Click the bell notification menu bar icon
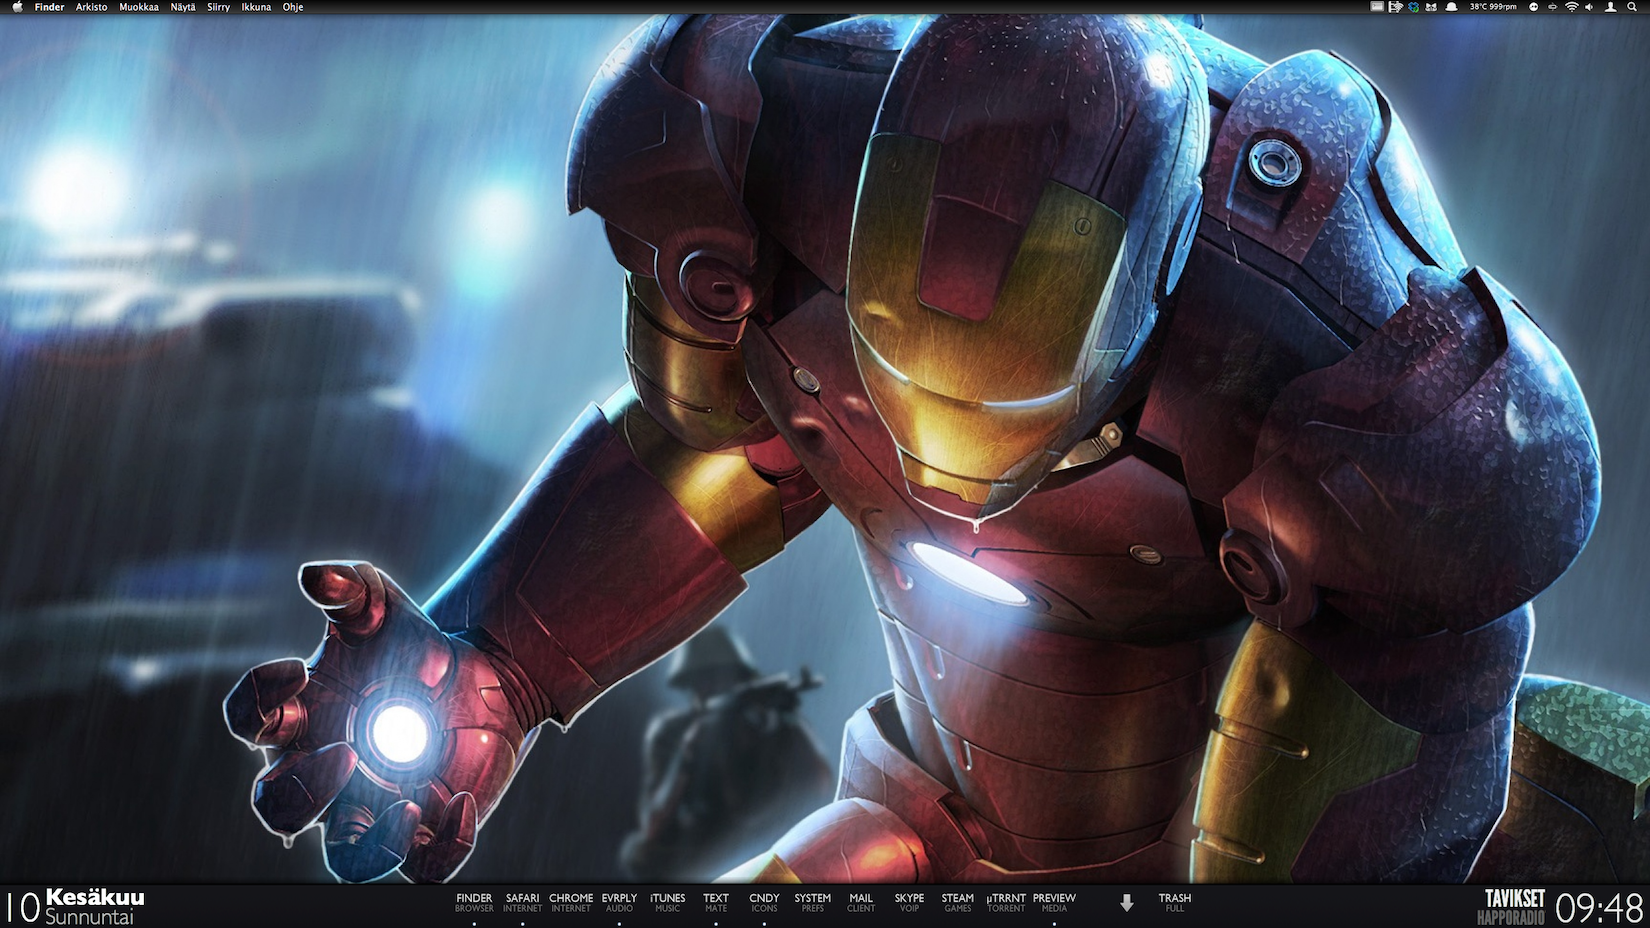 (1451, 7)
